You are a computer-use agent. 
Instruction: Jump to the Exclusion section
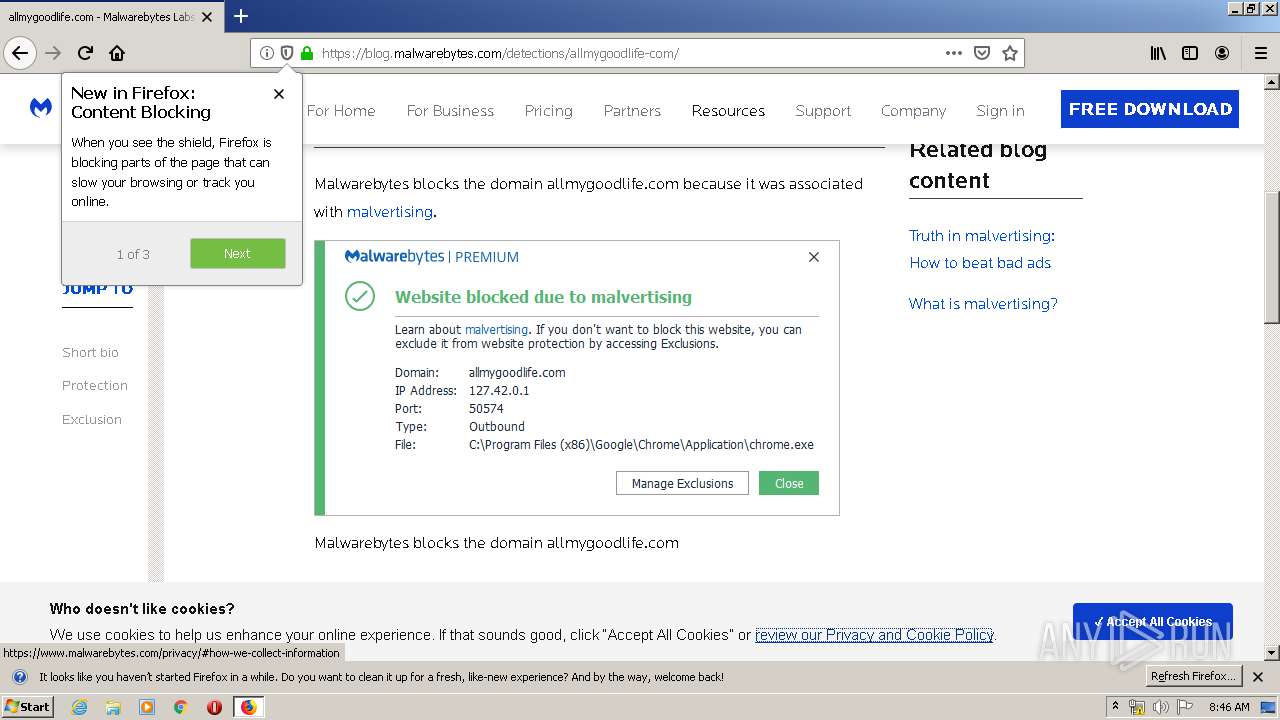tap(92, 419)
